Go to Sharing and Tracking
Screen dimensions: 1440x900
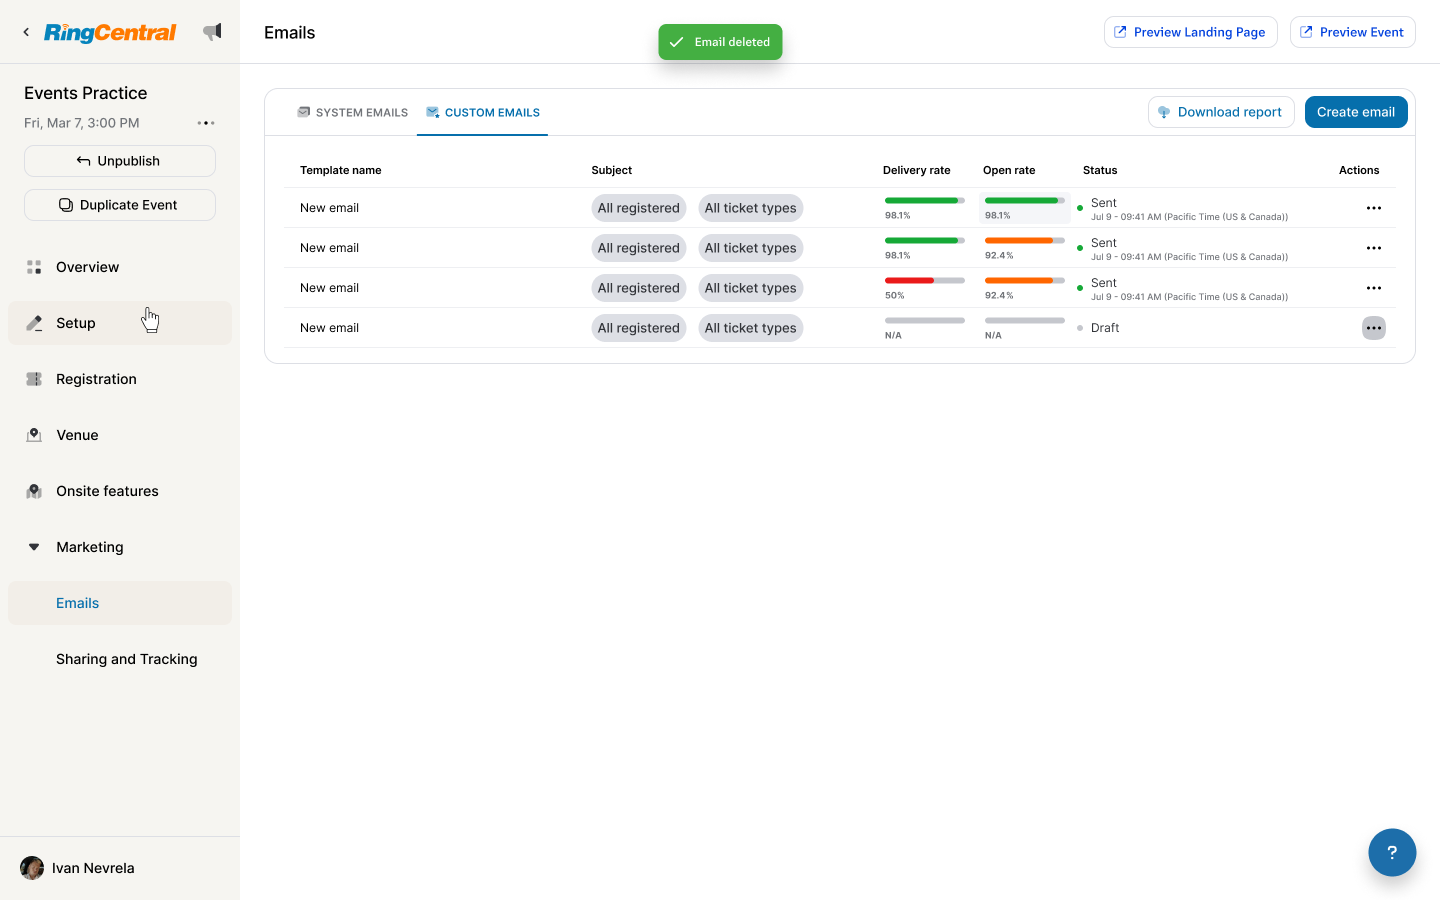tap(126, 659)
